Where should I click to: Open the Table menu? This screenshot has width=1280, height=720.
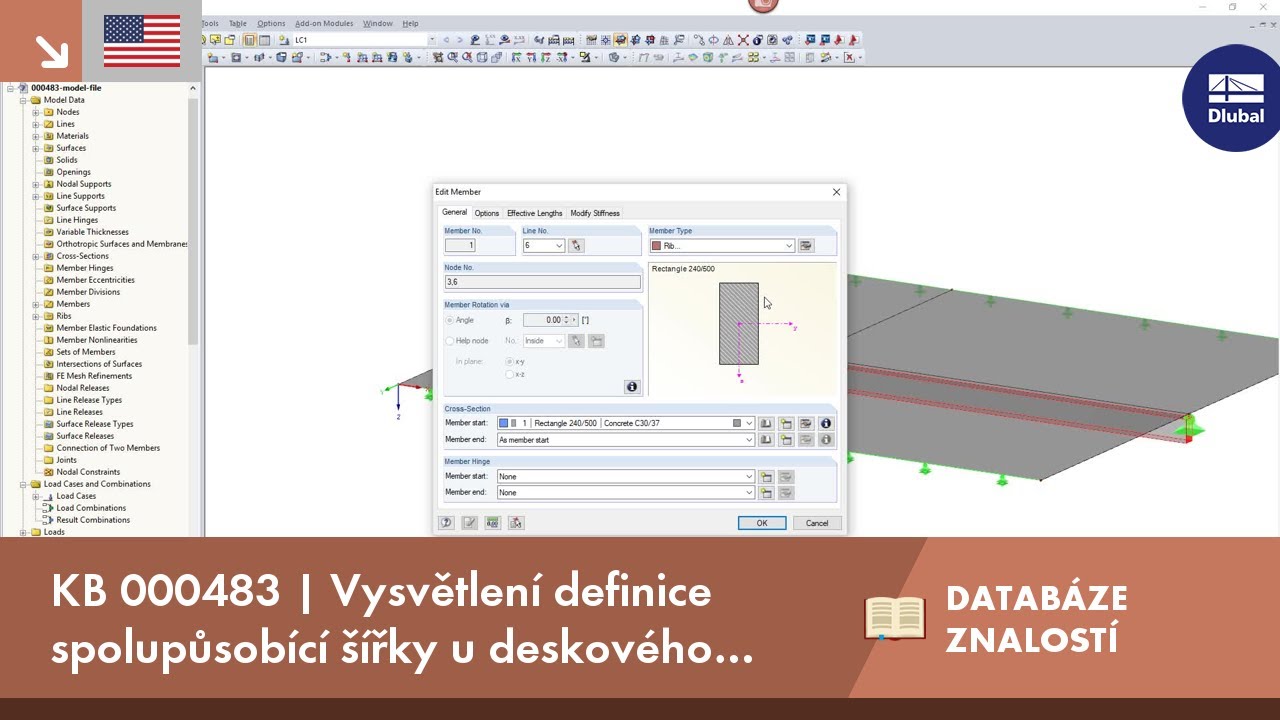coord(237,23)
